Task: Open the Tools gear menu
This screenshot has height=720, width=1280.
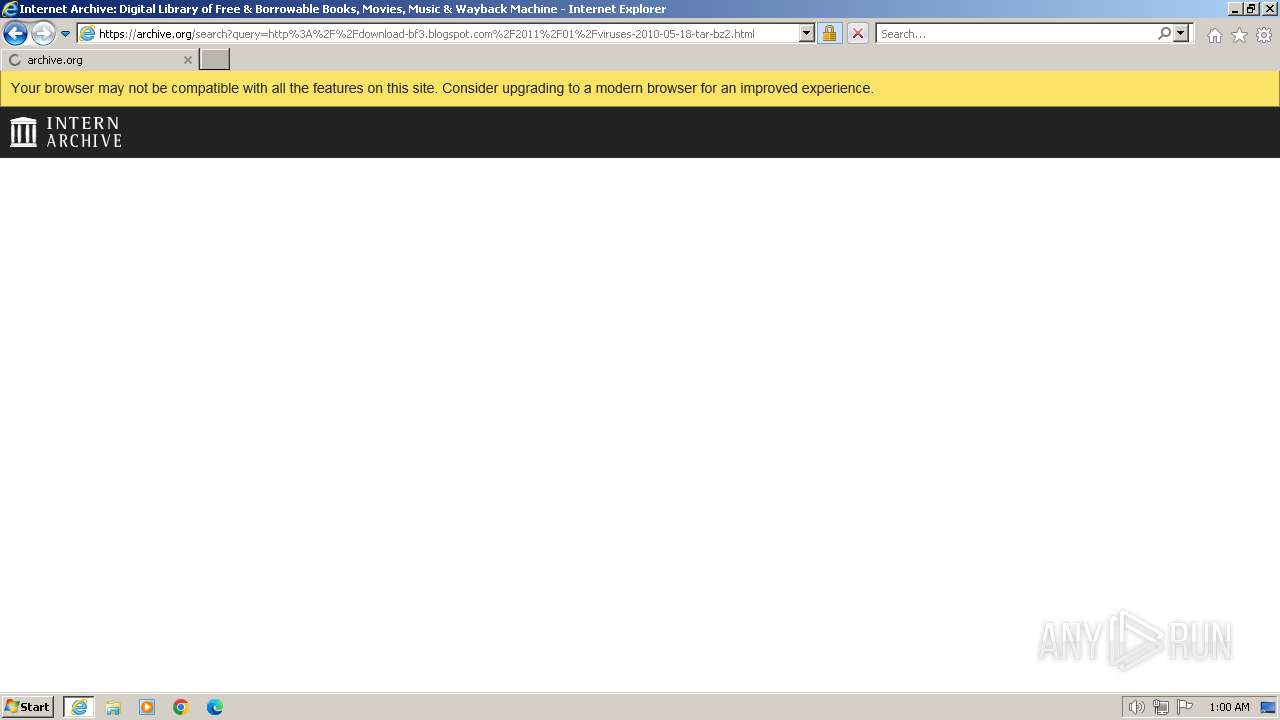Action: 1264,35
